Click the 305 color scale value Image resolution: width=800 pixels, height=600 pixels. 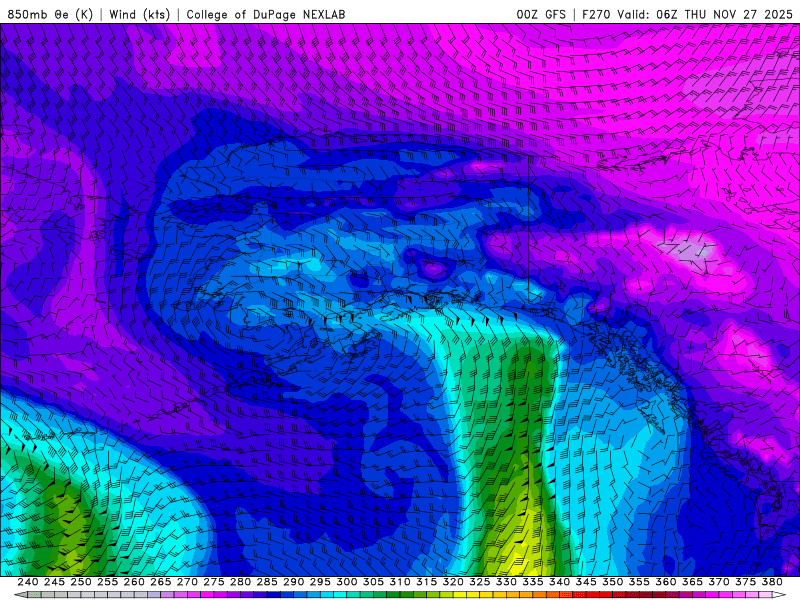[x=373, y=582]
